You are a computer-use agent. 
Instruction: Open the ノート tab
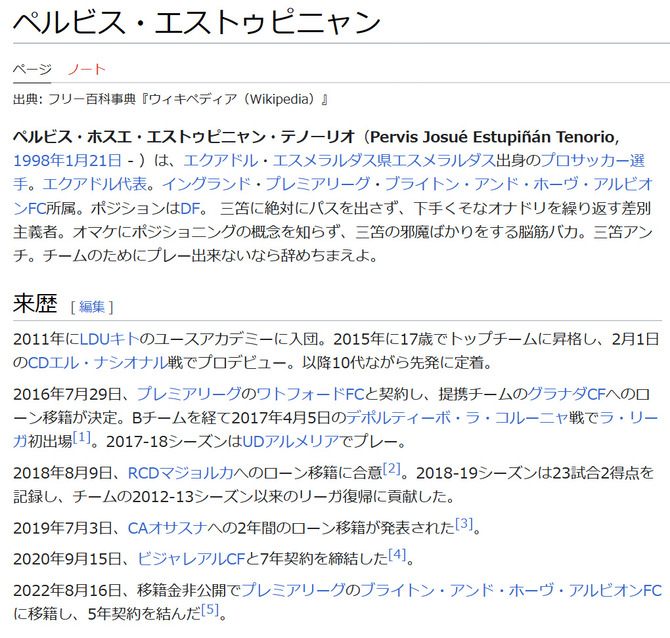87,69
